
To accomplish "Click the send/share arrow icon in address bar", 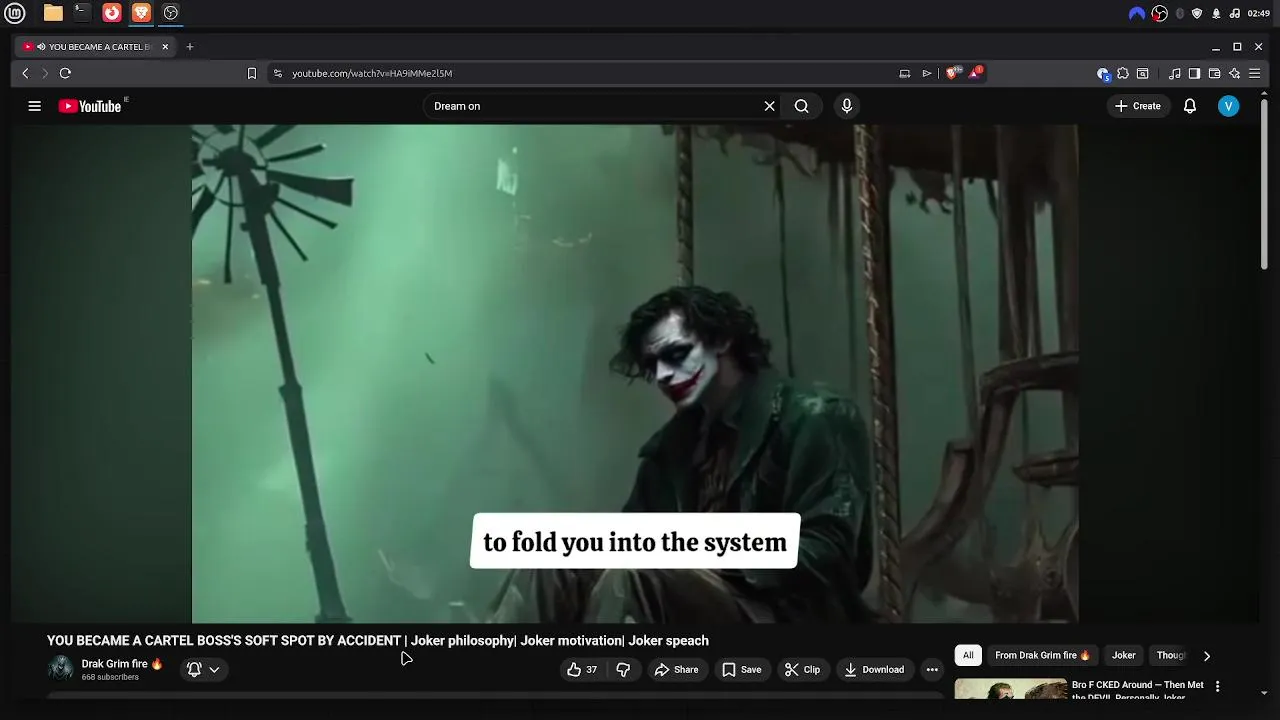I will [x=927, y=73].
